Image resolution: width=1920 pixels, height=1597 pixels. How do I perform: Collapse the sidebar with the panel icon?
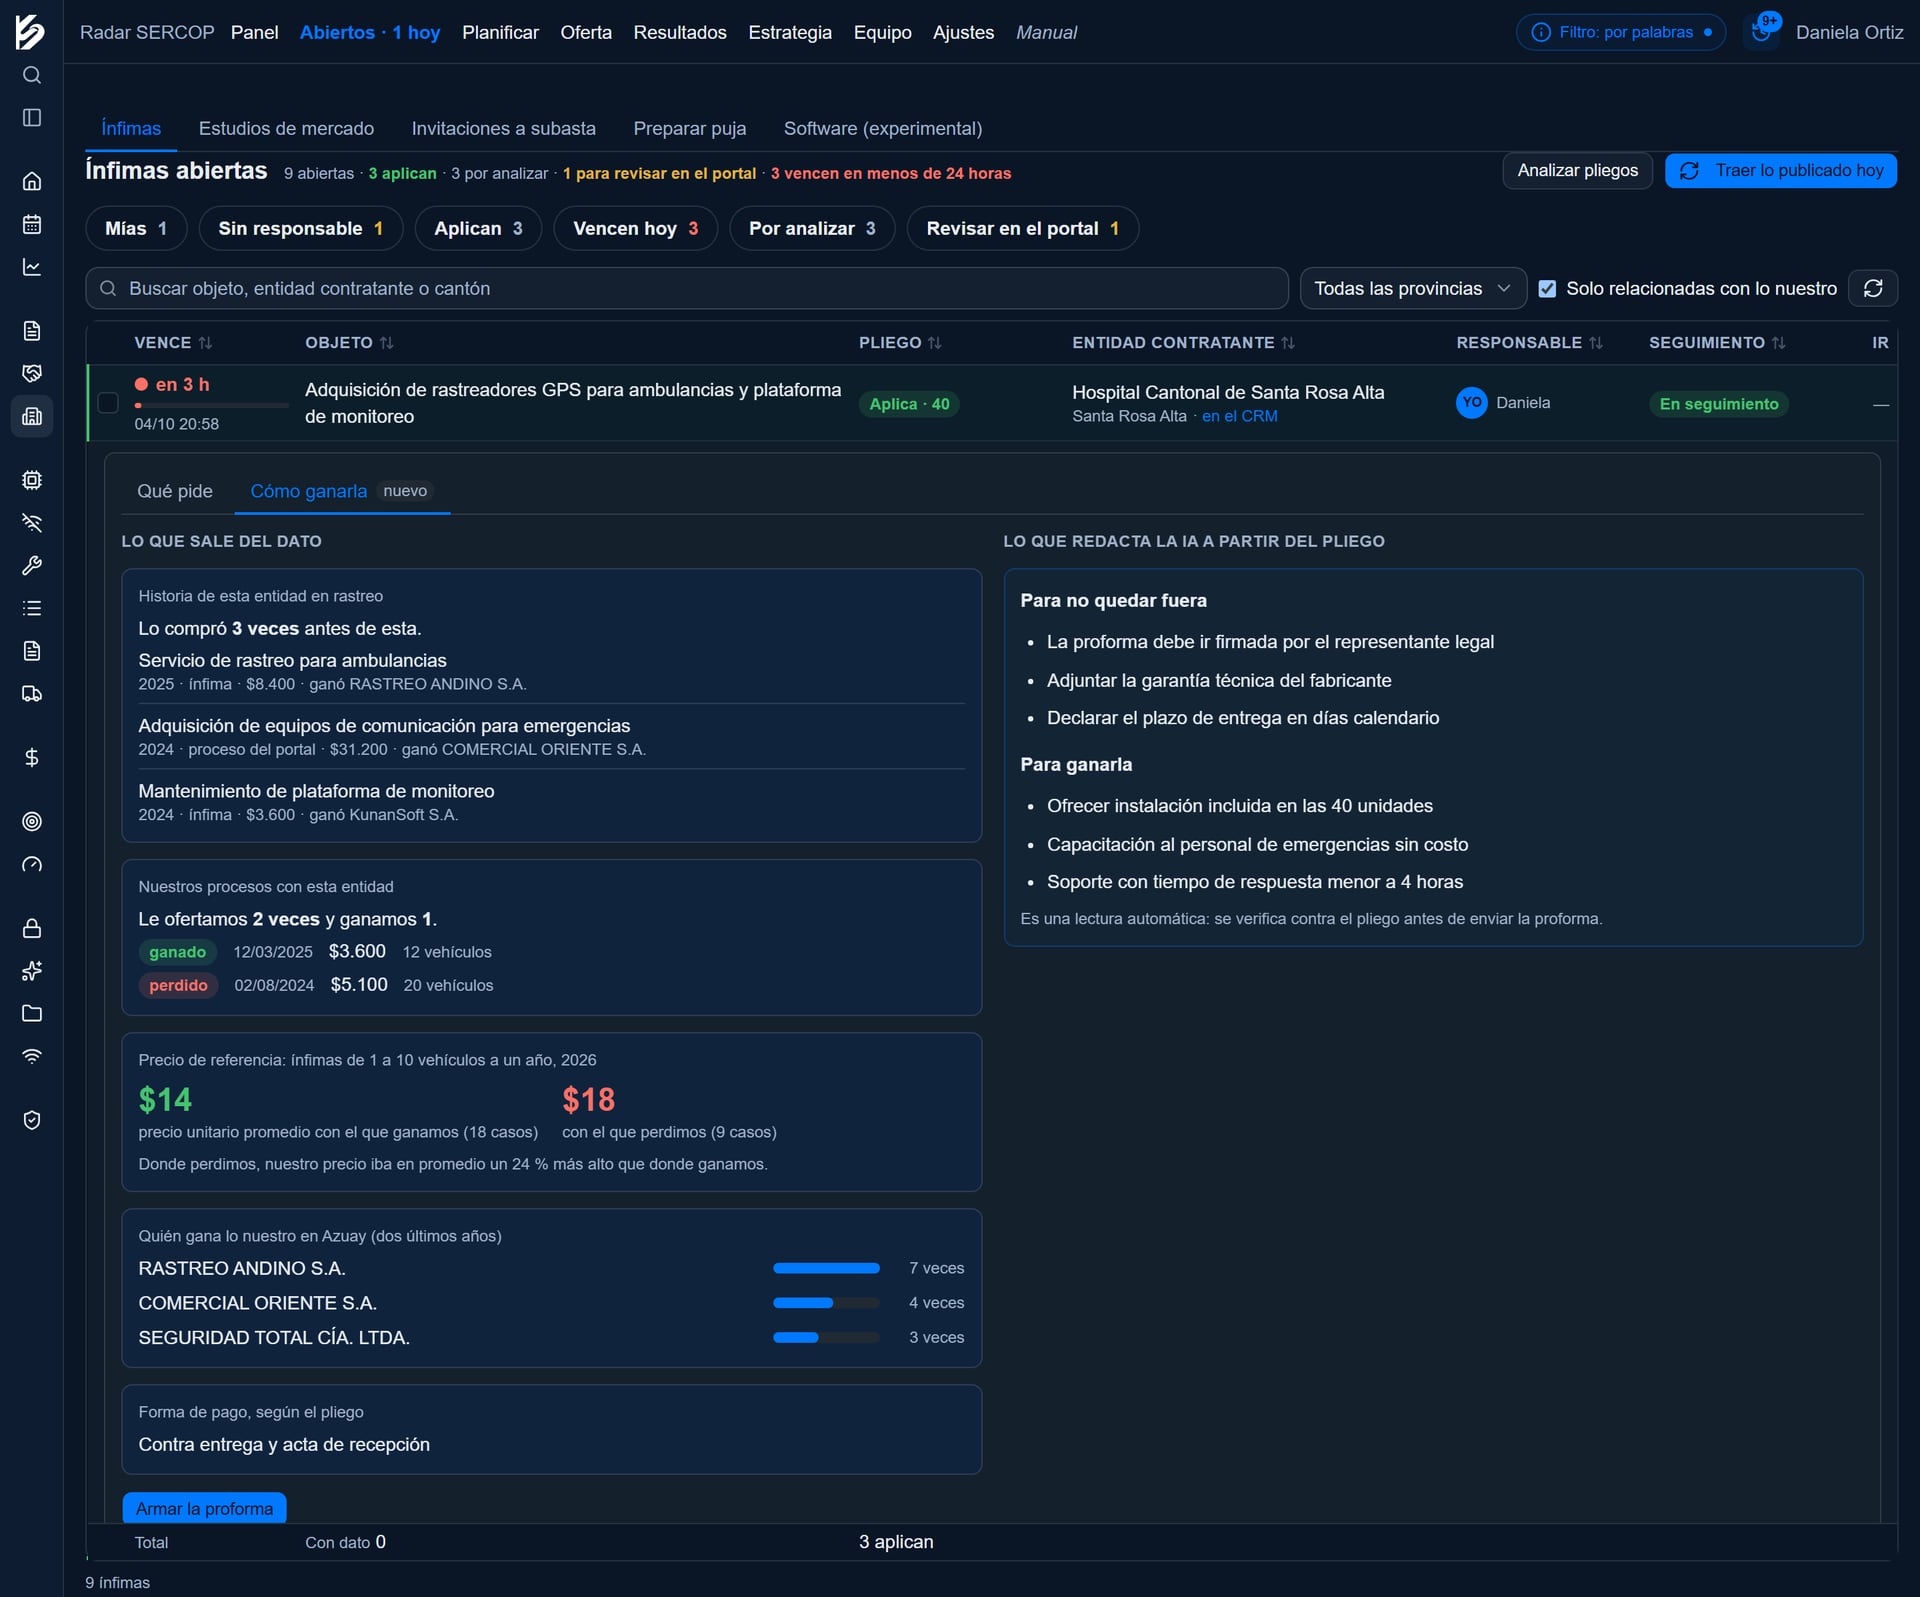click(32, 118)
